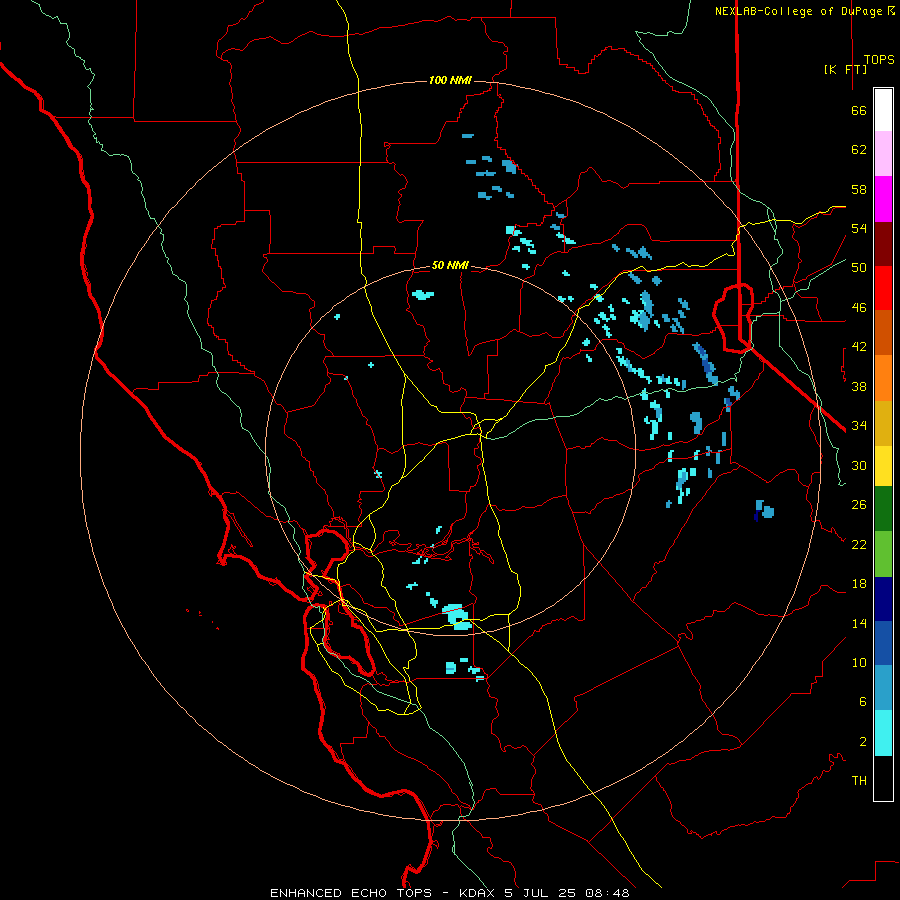Choose the dark orange legend band

[x=883, y=333]
